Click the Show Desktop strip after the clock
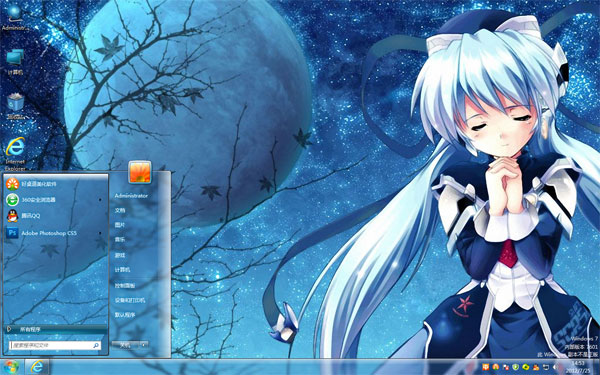Screen dimensions: 600x375 [x=596, y=367]
